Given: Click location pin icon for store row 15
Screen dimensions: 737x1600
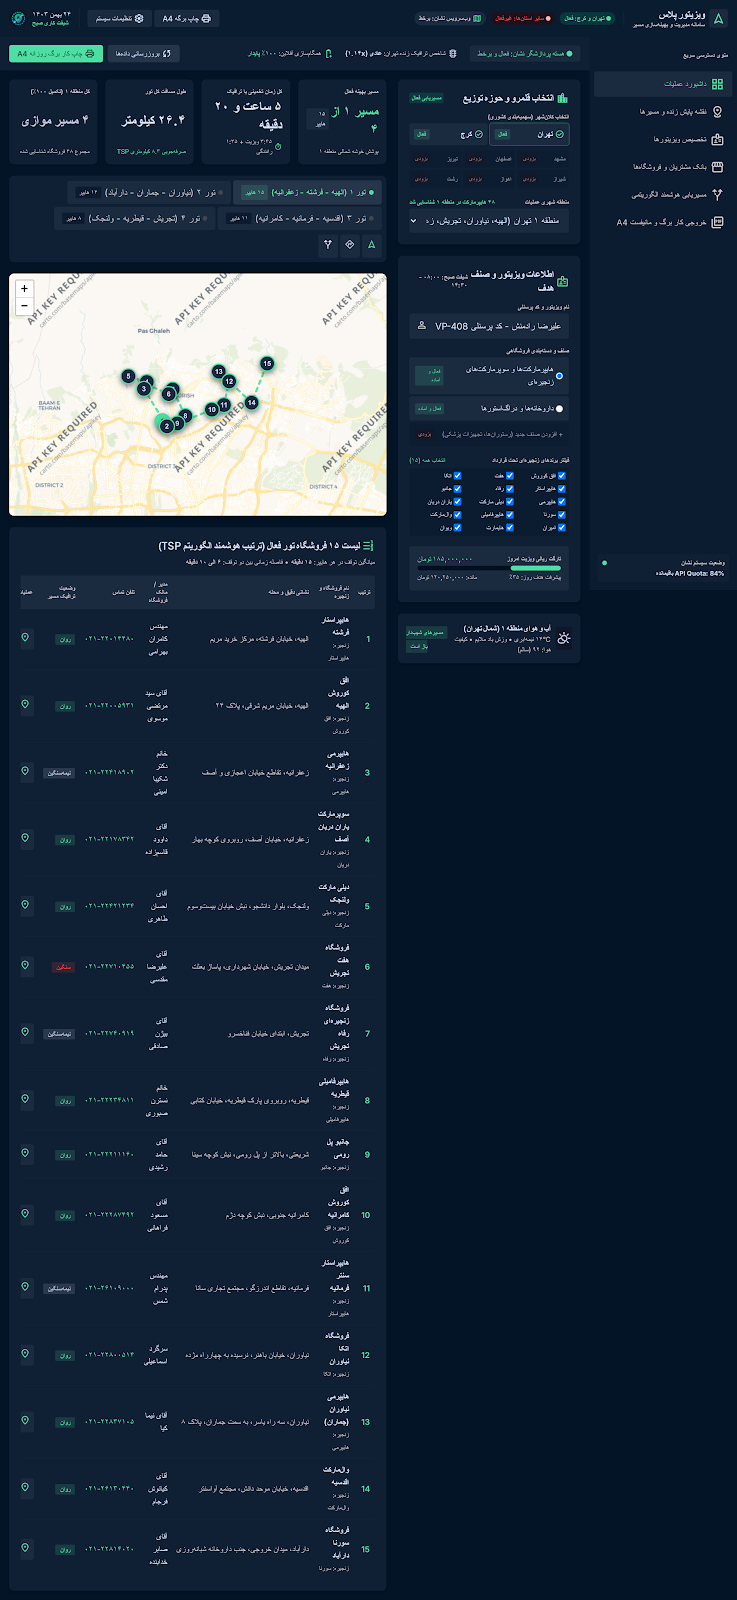Looking at the screenshot, I should tap(25, 1548).
